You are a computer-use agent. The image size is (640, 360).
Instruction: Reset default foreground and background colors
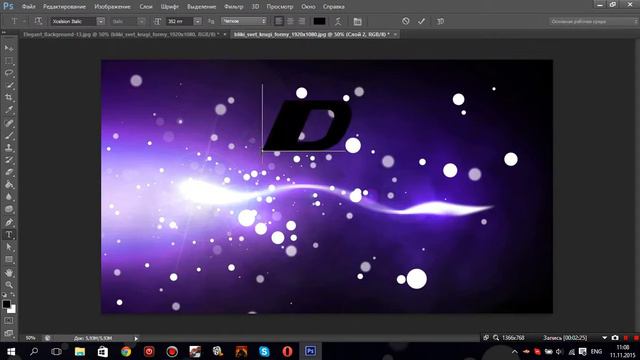point(4,294)
